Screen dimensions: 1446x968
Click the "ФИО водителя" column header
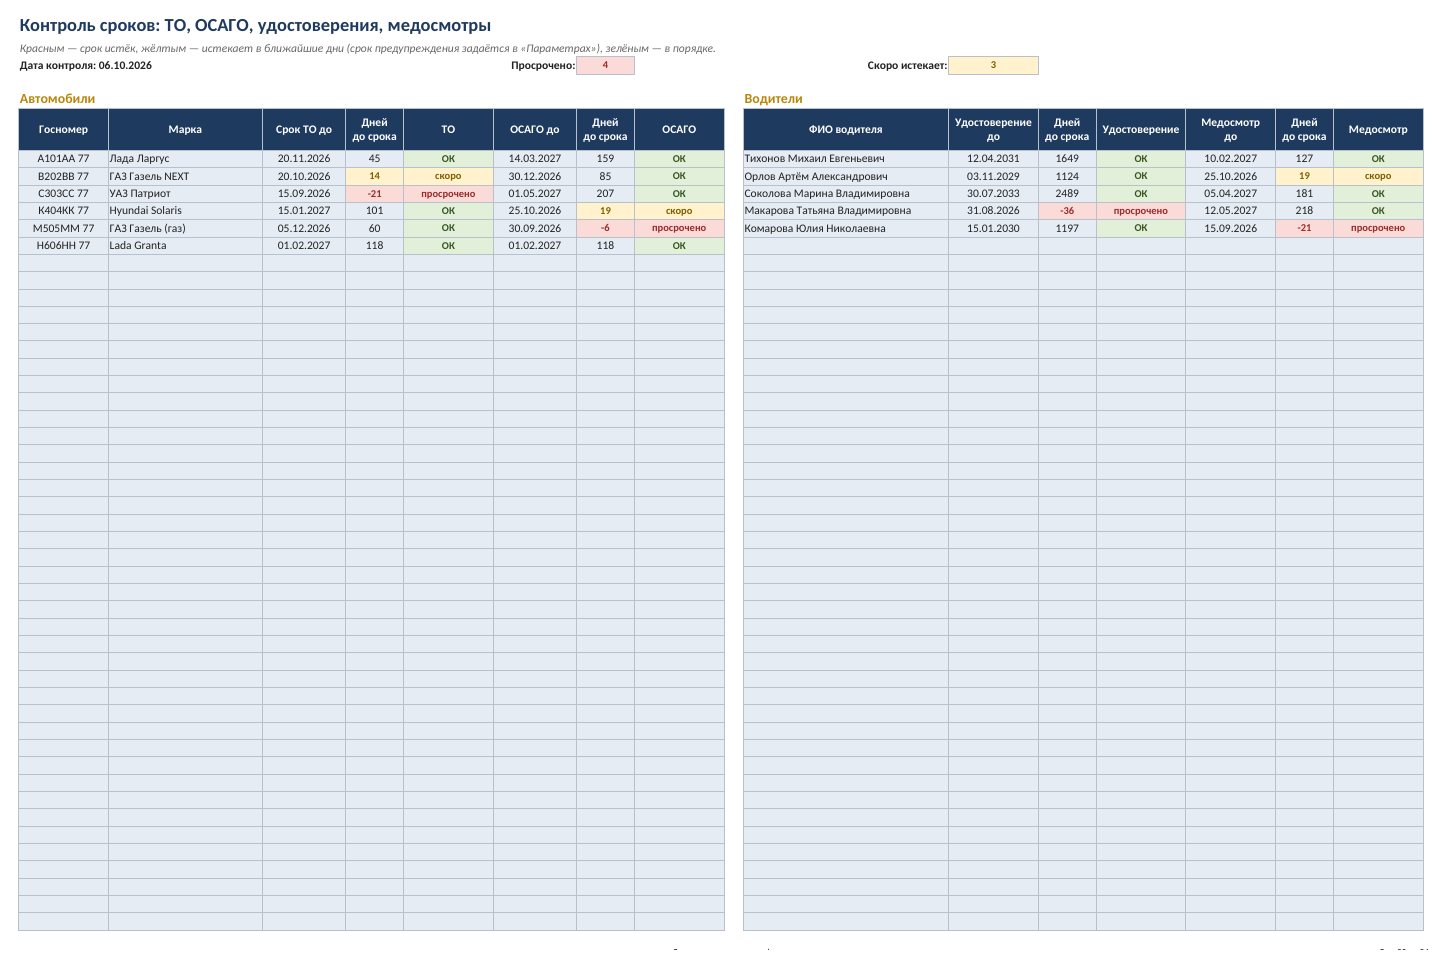(x=846, y=130)
